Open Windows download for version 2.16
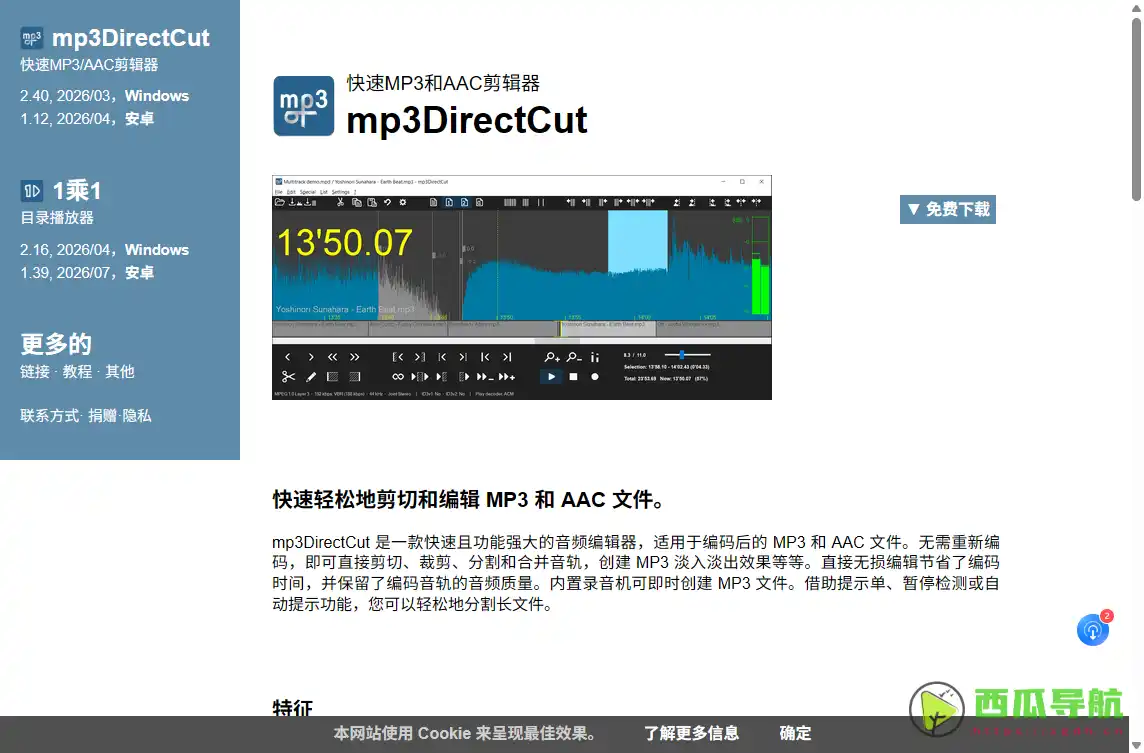This screenshot has height=753, width=1144. coord(157,250)
